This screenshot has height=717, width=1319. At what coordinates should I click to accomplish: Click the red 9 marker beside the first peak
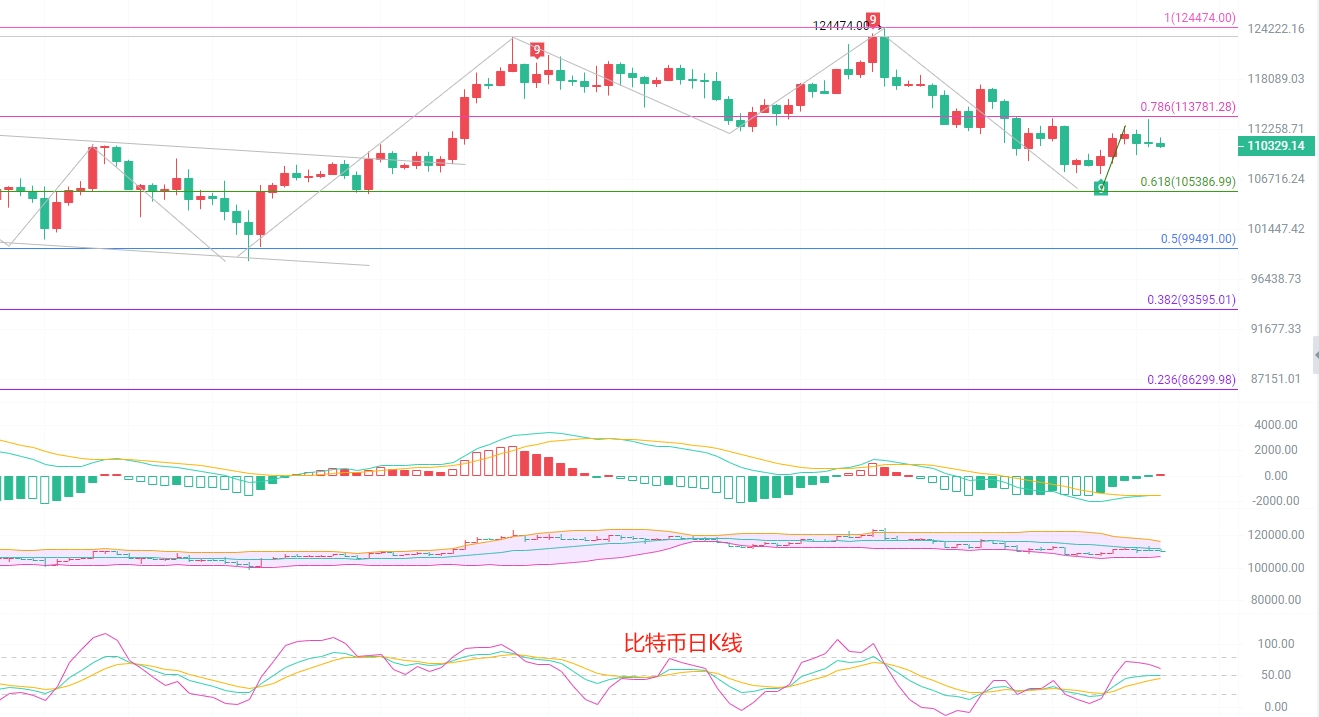(537, 49)
